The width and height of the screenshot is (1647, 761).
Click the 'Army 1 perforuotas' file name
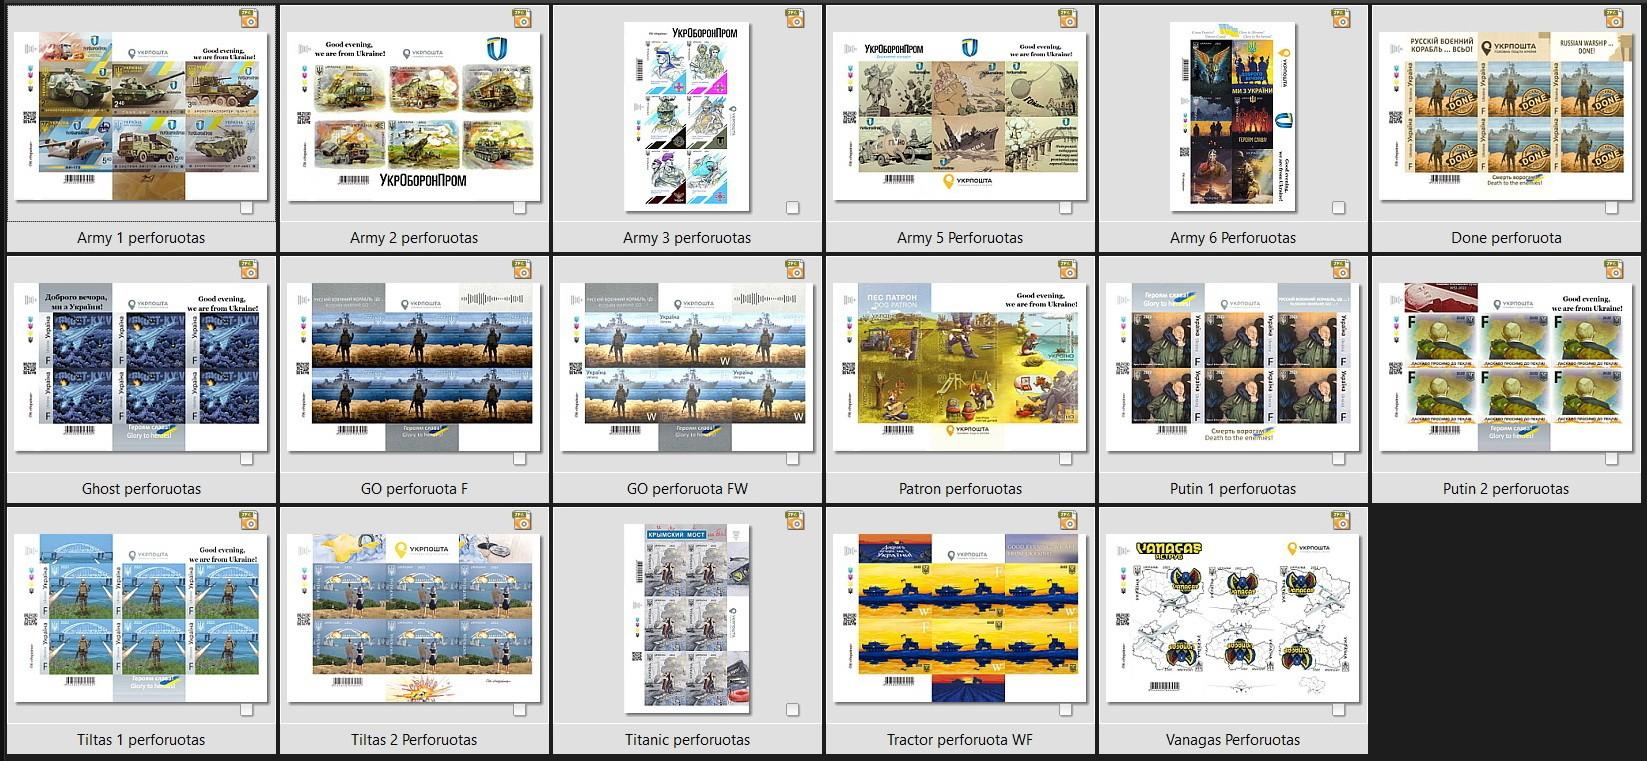click(x=141, y=238)
